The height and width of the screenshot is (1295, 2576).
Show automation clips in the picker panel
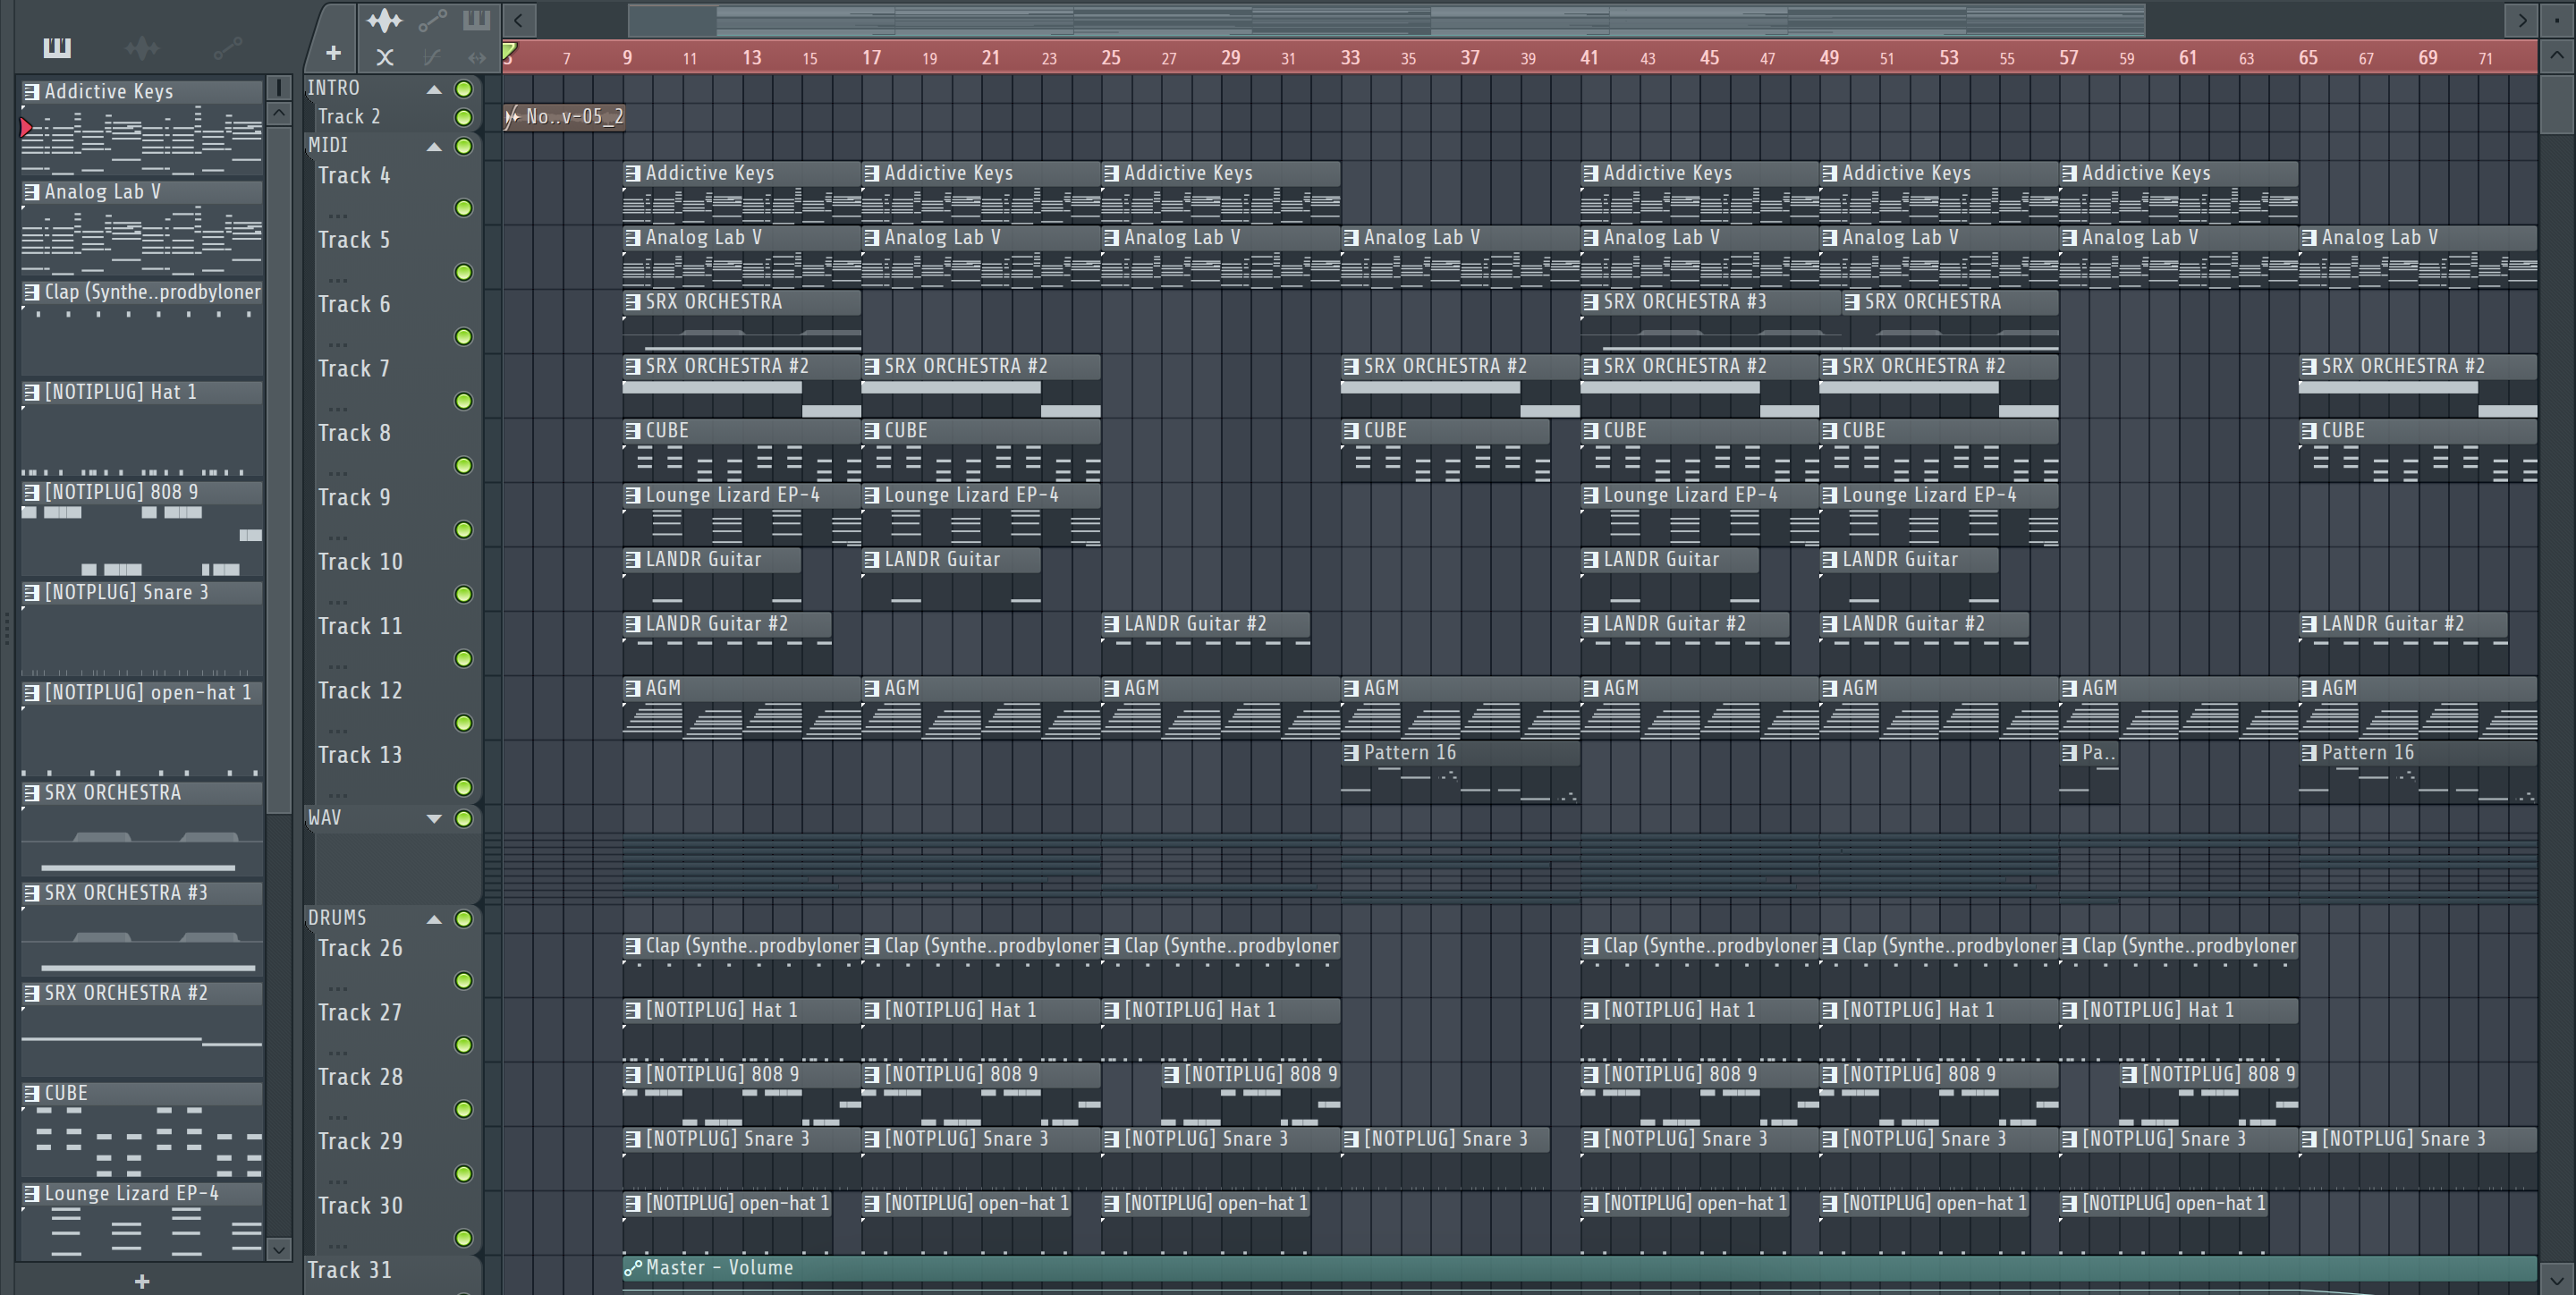pyautogui.click(x=227, y=47)
